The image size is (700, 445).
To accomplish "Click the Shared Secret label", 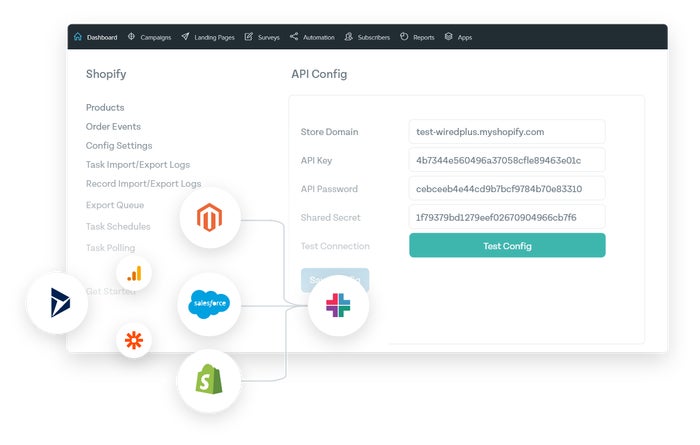I will coord(330,218).
